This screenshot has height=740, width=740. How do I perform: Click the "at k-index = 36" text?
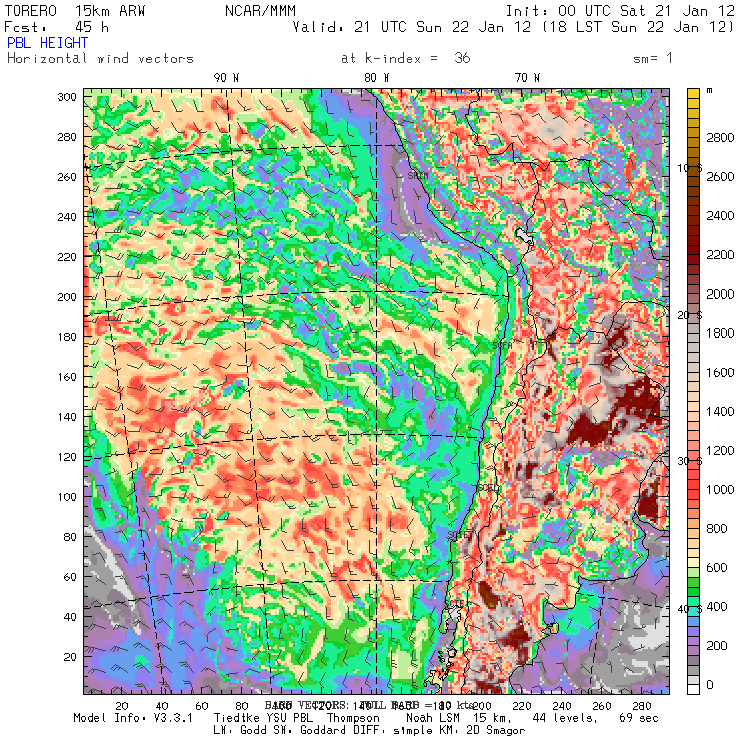coord(405,59)
